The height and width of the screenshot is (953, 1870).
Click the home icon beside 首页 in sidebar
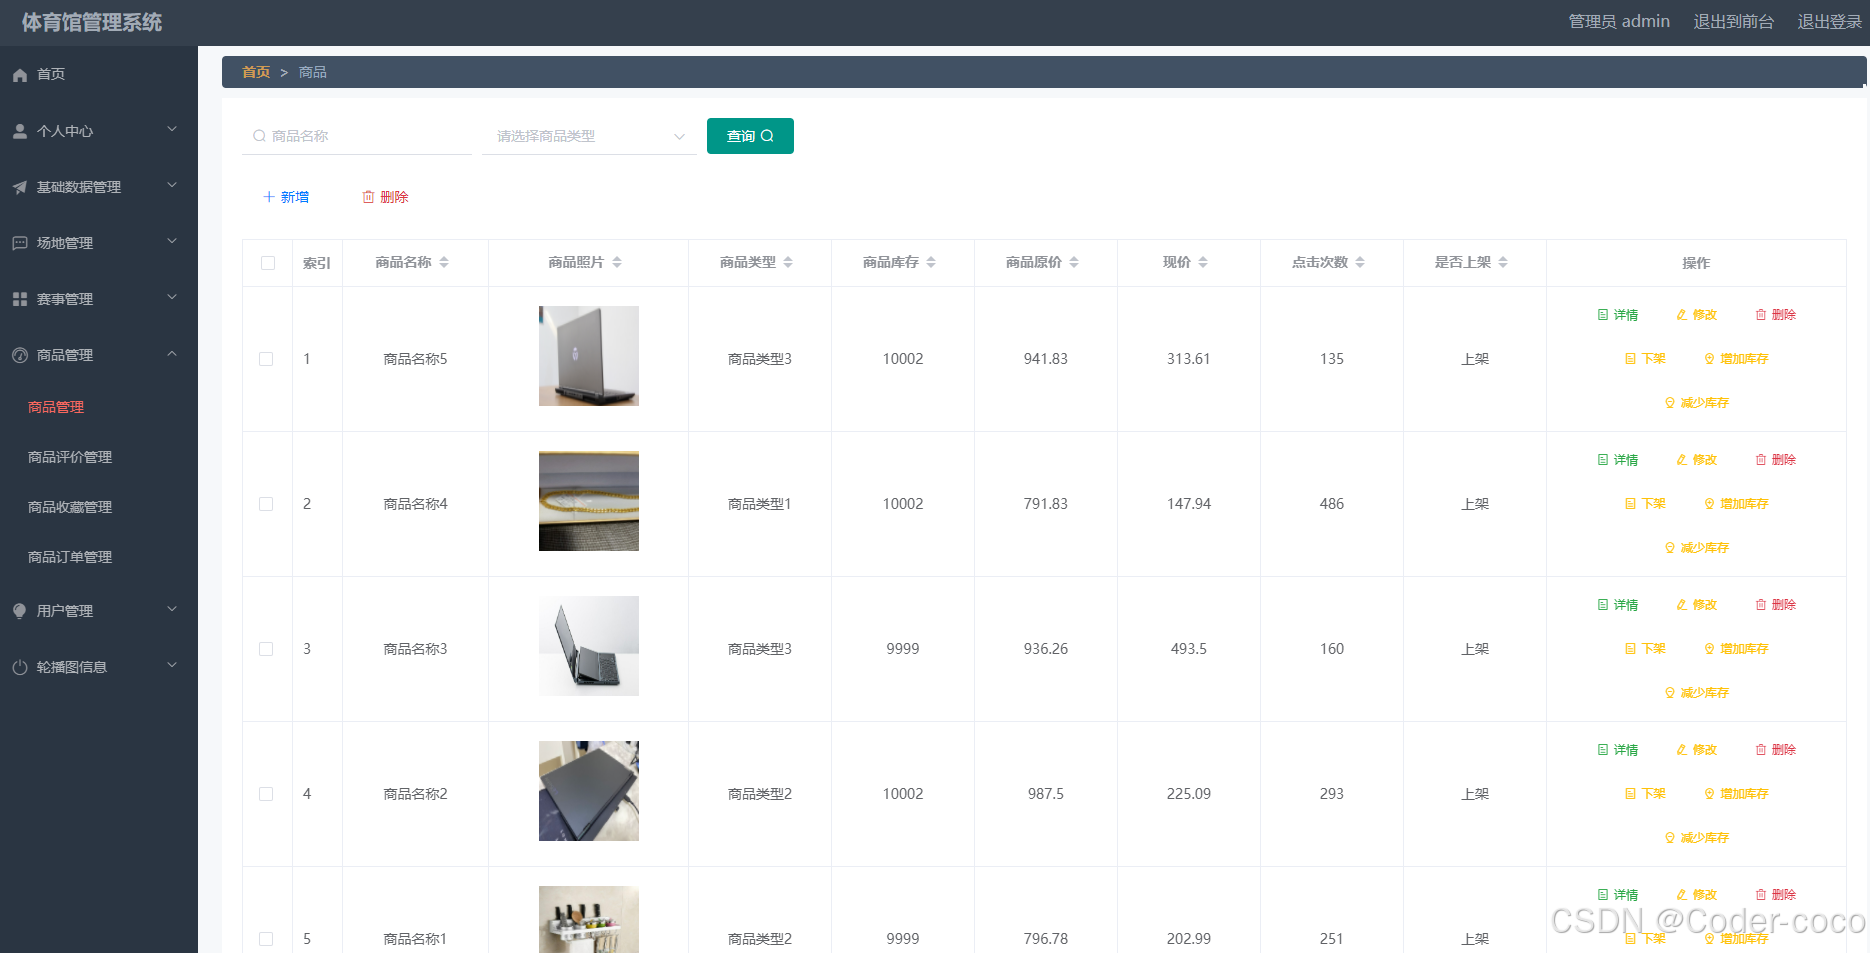19,75
